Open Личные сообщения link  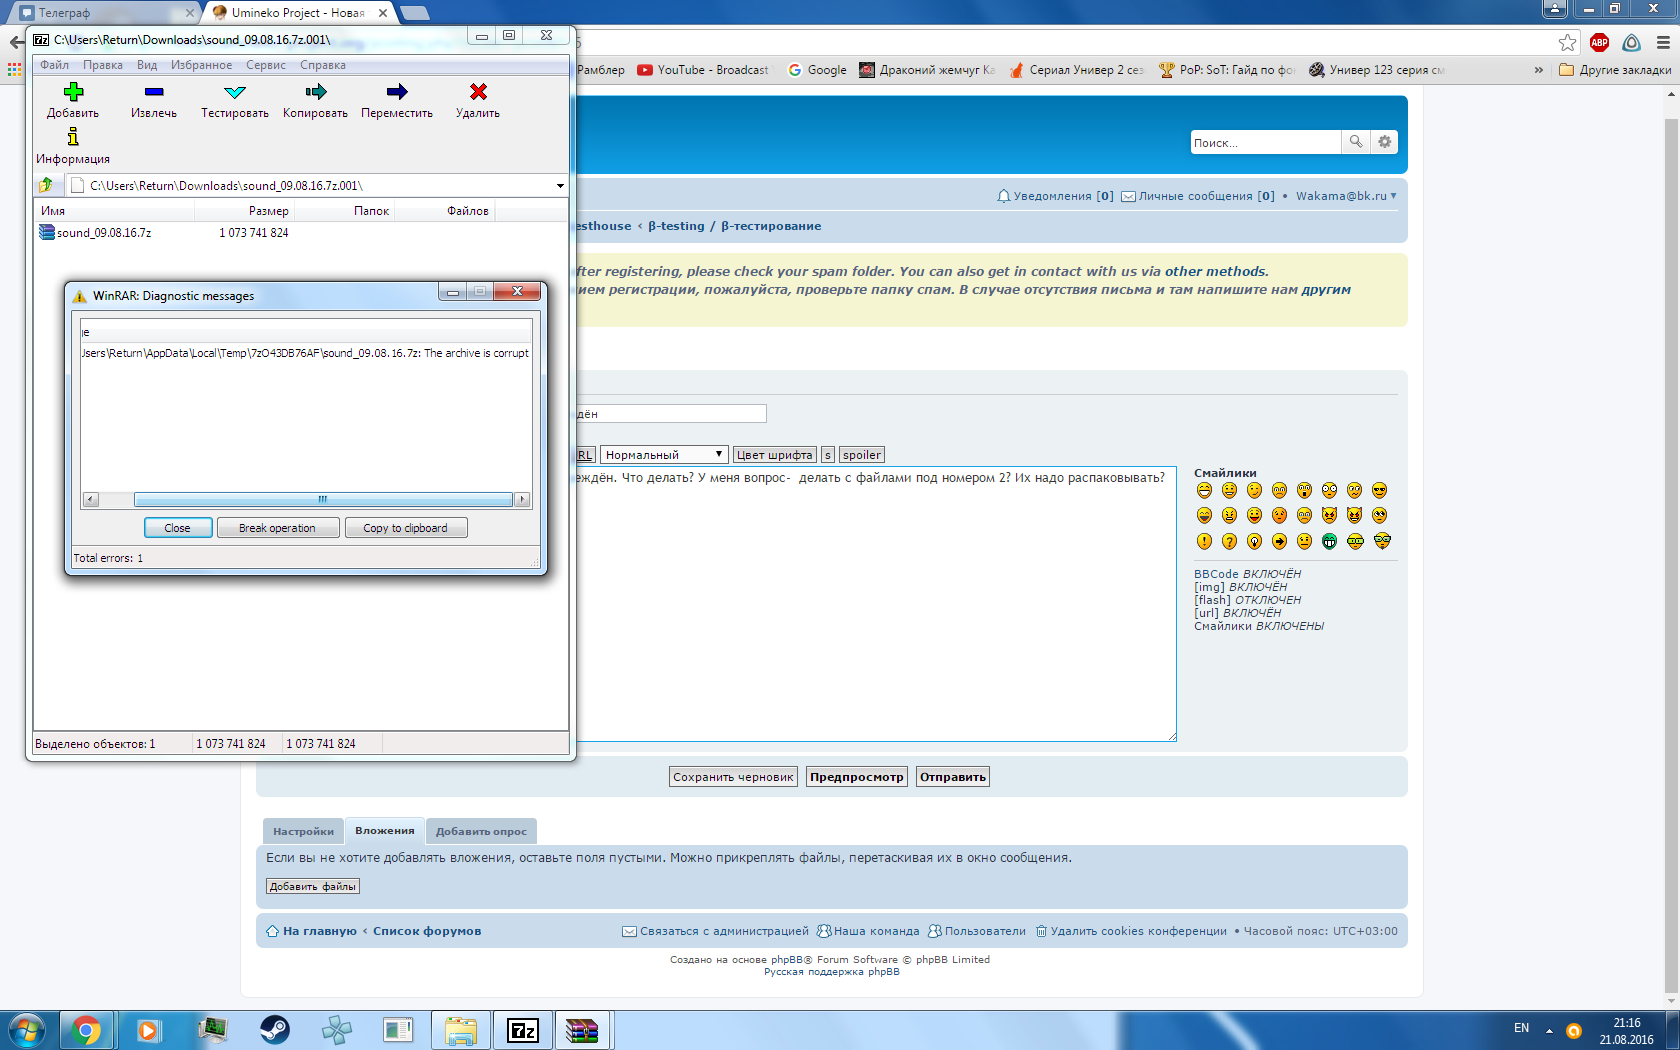tap(1198, 196)
